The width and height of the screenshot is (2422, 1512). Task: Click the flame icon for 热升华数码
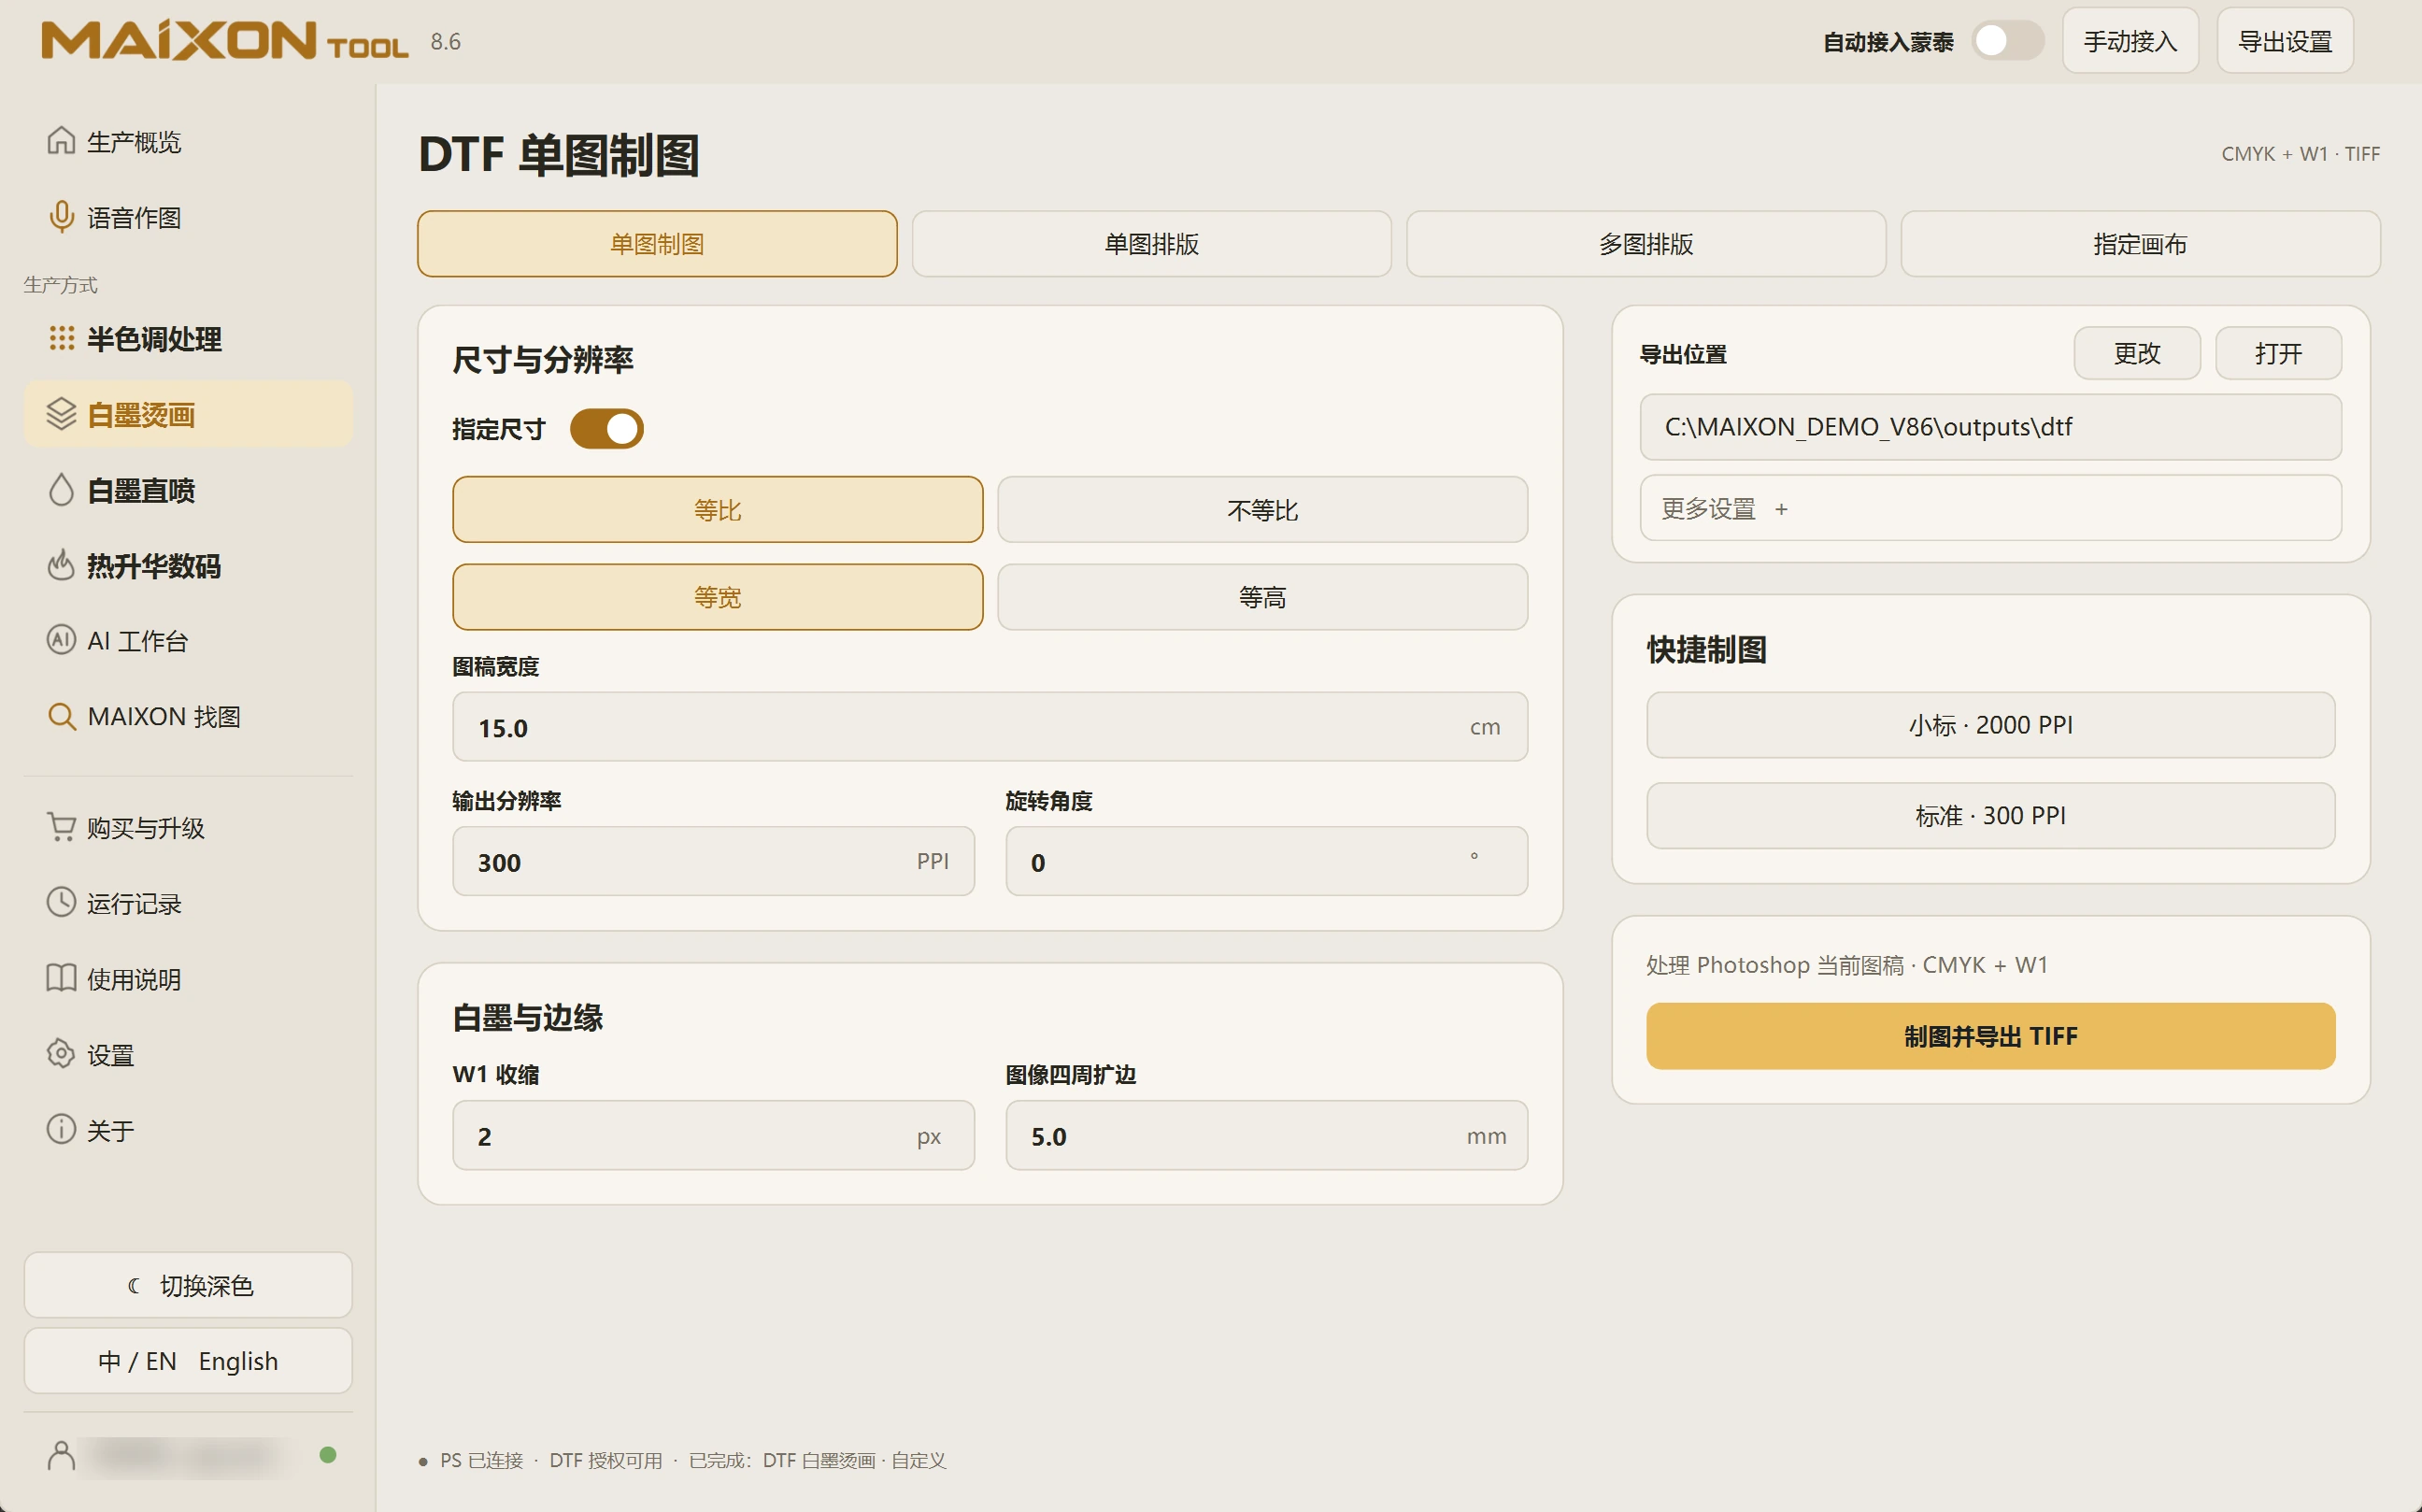tap(61, 565)
